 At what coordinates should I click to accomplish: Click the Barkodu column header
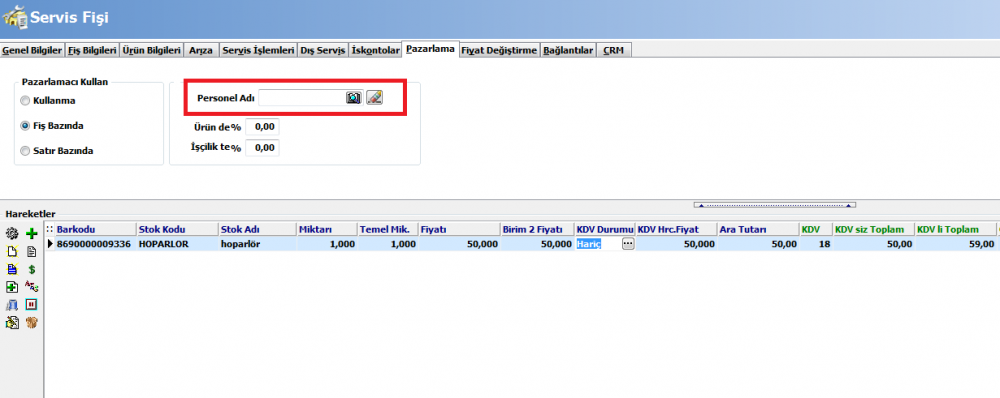coord(96,230)
